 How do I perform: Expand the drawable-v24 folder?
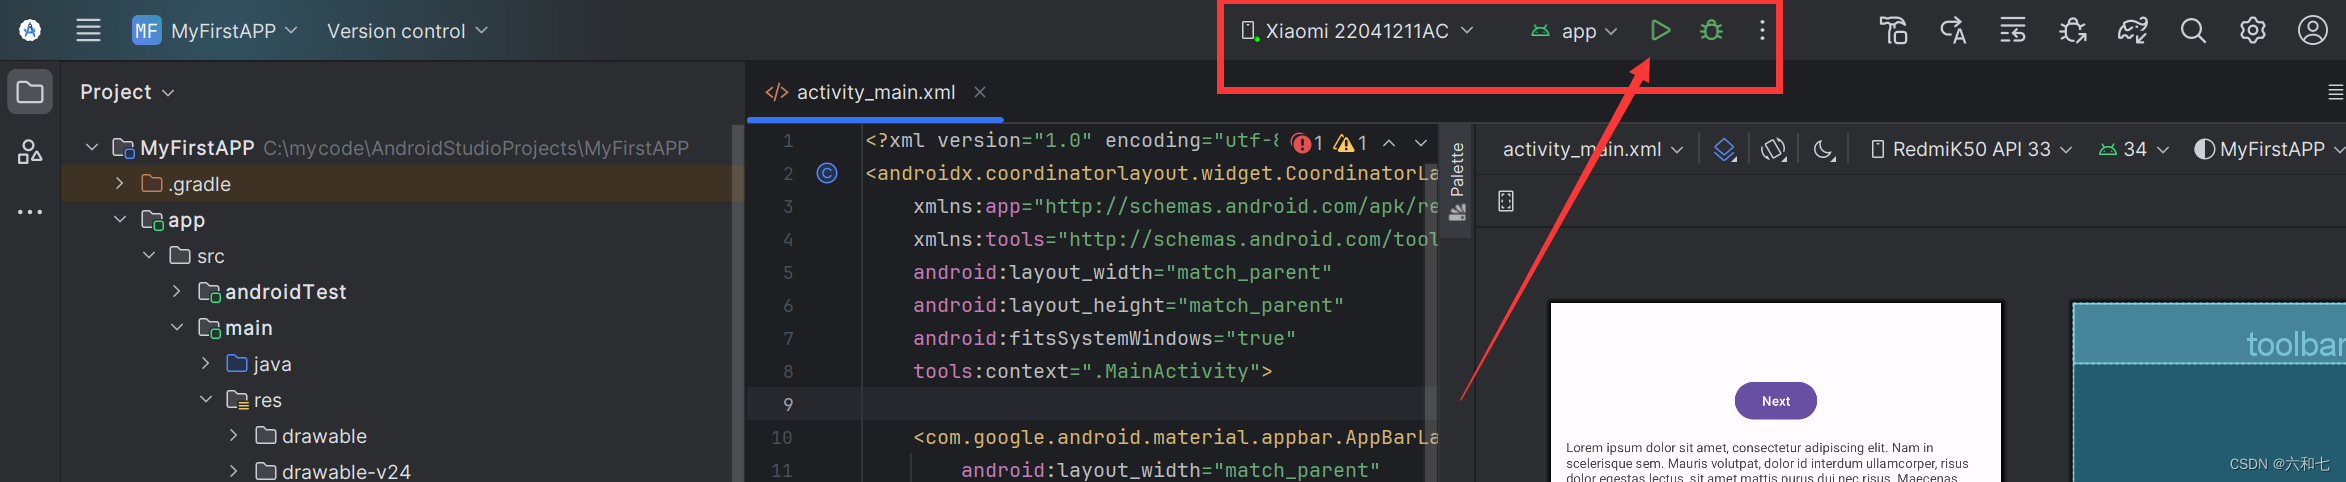[x=234, y=471]
